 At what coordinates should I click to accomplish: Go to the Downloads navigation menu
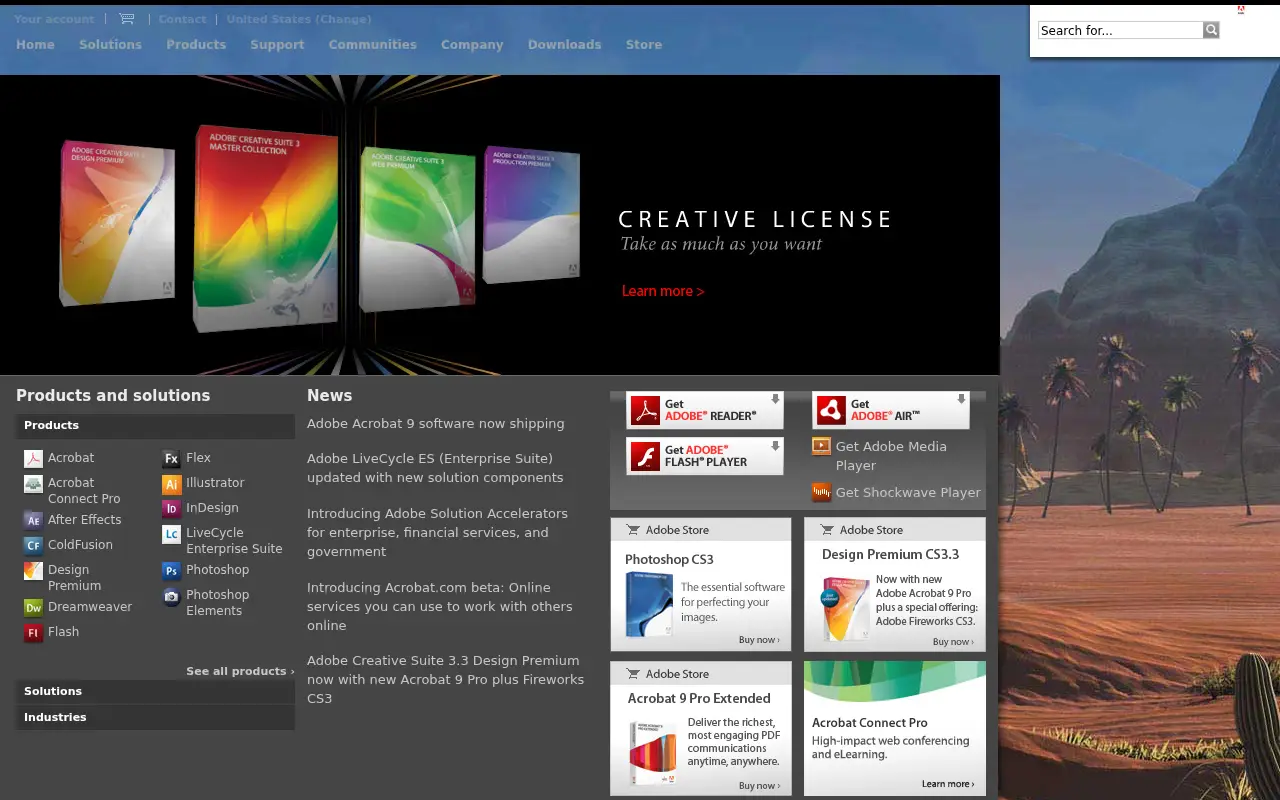click(x=565, y=45)
